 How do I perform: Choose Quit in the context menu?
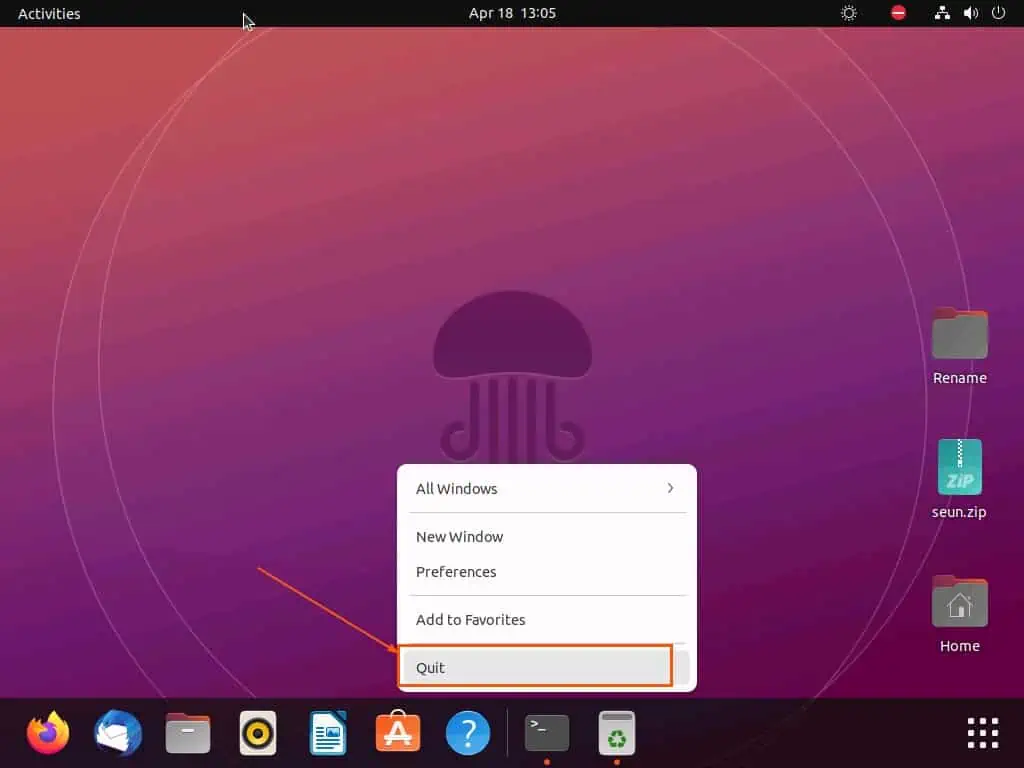(x=547, y=667)
